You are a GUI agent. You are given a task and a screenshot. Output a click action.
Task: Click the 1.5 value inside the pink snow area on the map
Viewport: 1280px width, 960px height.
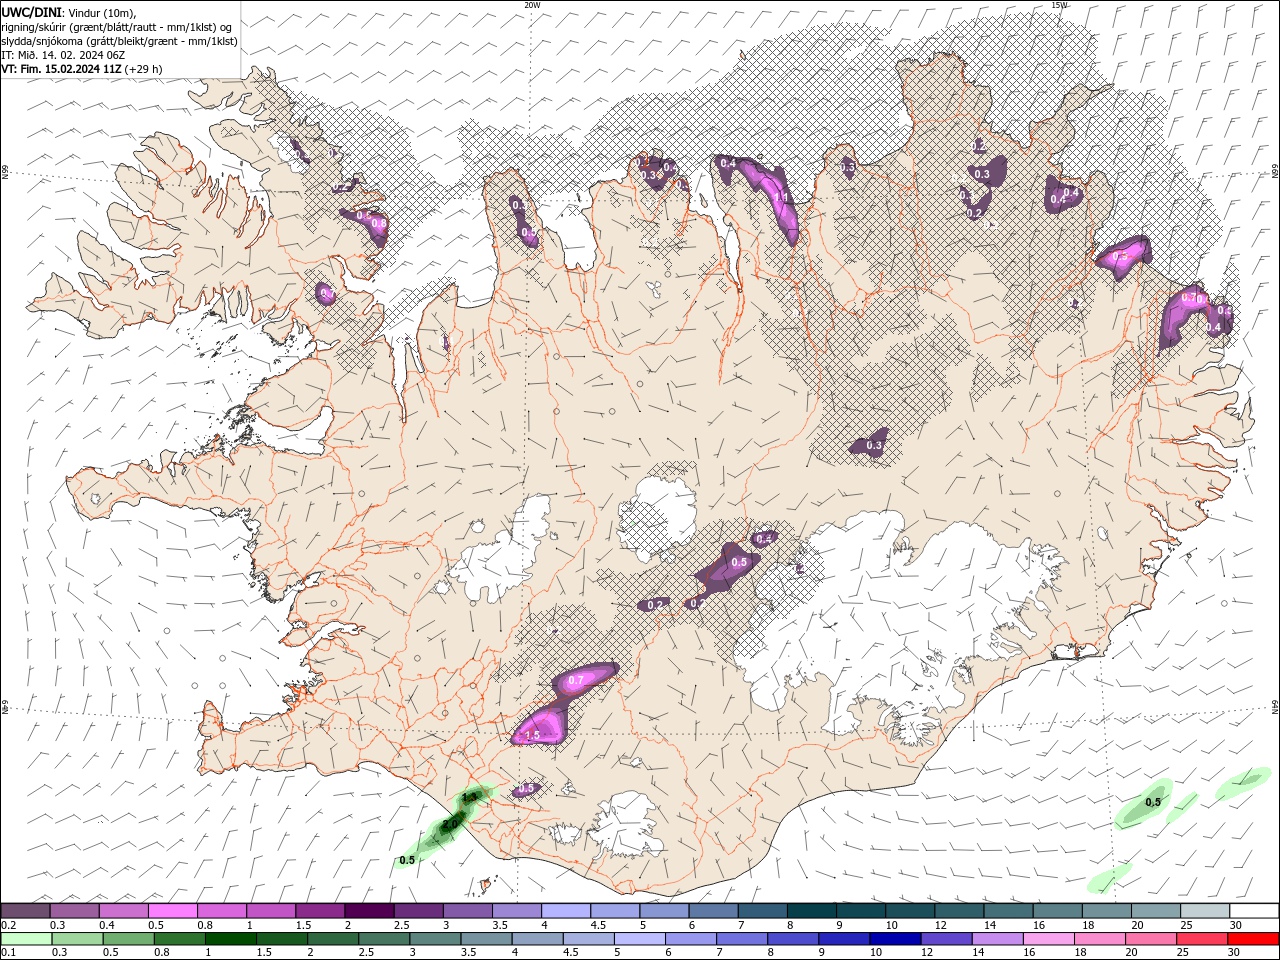tap(532, 735)
